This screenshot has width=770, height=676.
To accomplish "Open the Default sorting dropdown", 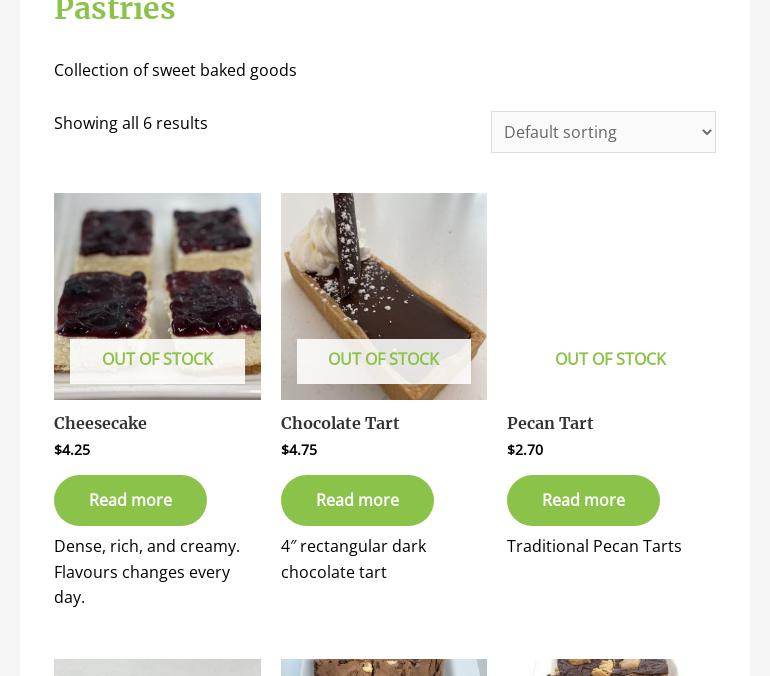I will [x=603, y=132].
